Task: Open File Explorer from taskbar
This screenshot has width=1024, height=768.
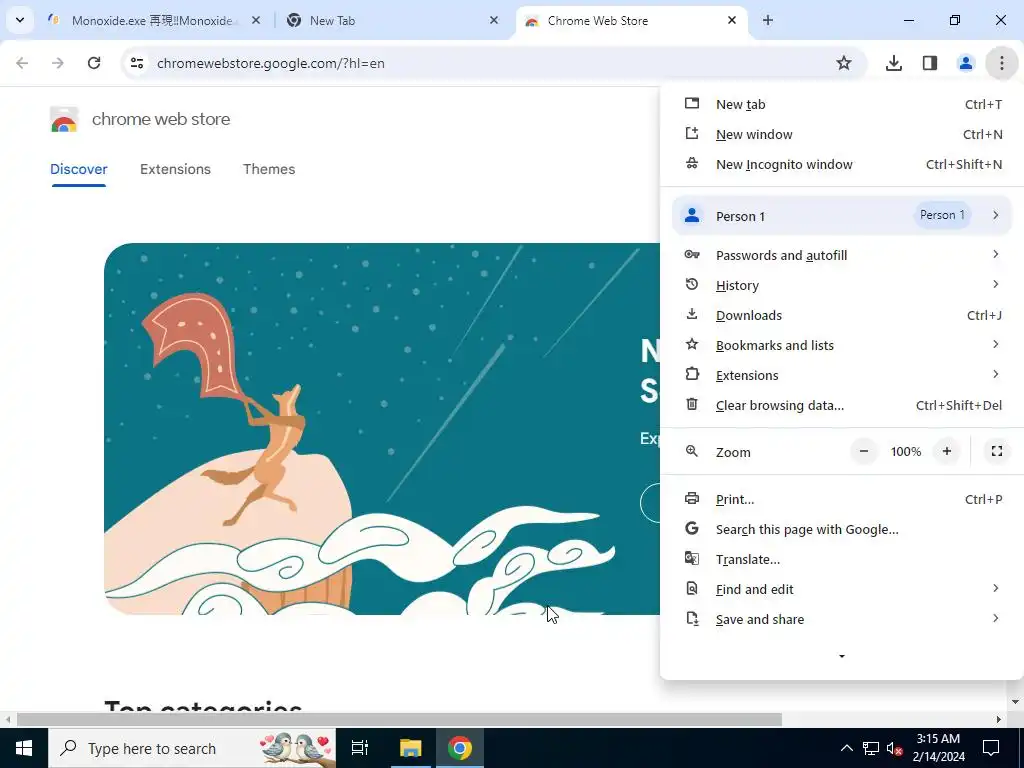Action: 411,748
